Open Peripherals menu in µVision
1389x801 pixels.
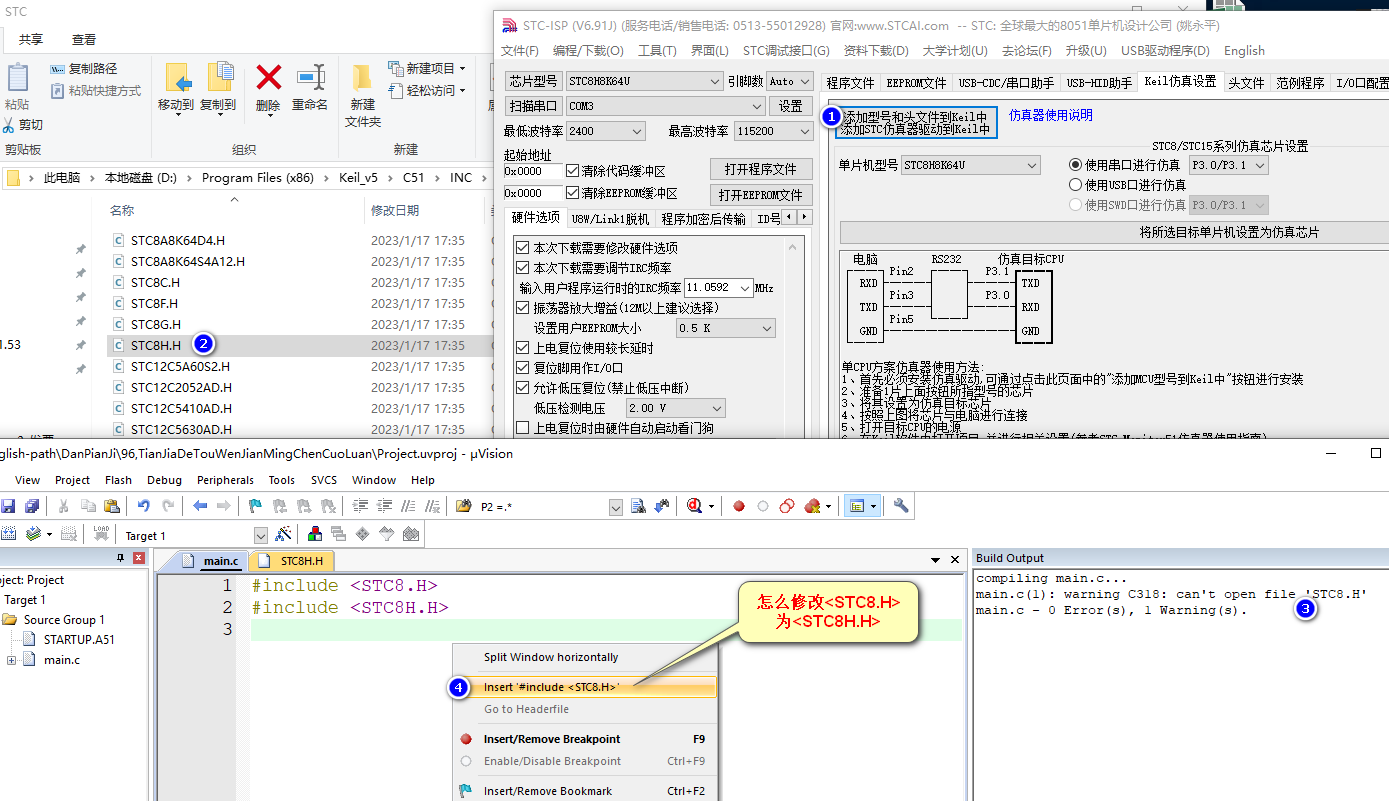coord(225,480)
